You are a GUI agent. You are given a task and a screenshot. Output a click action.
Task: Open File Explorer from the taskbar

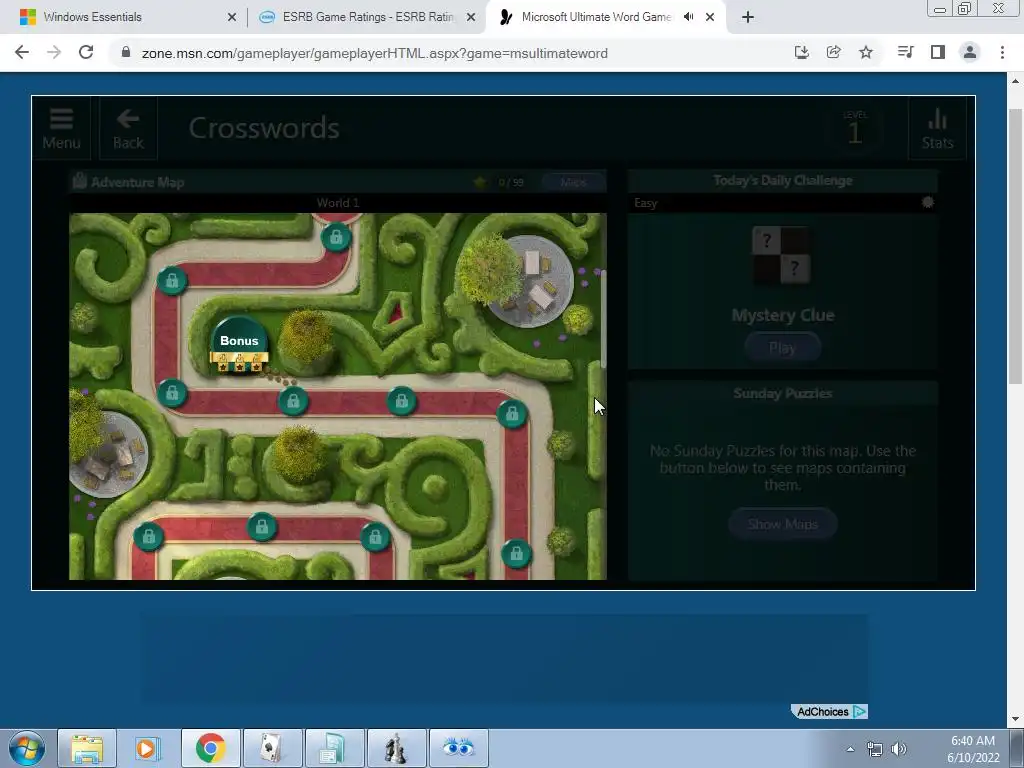pyautogui.click(x=87, y=748)
